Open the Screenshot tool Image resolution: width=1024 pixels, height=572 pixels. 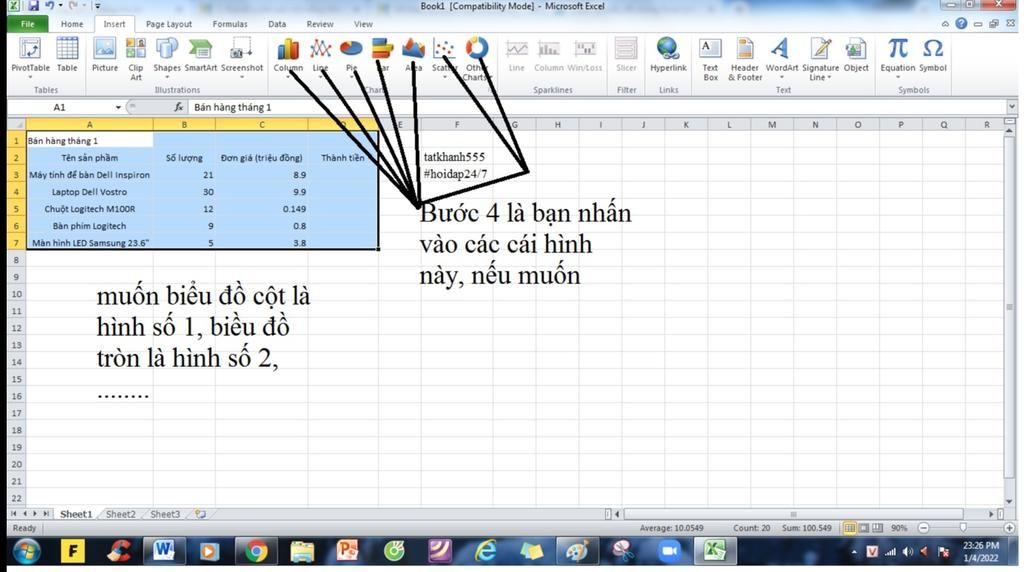click(x=242, y=57)
